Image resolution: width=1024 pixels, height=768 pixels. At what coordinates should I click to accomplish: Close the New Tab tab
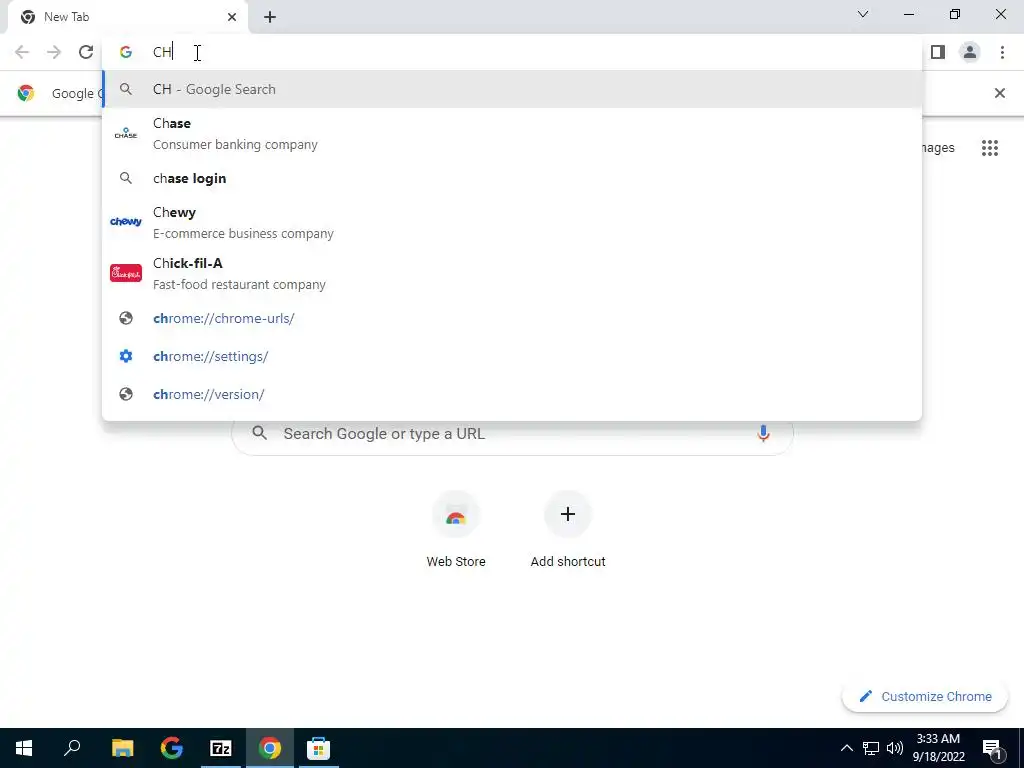coord(232,17)
